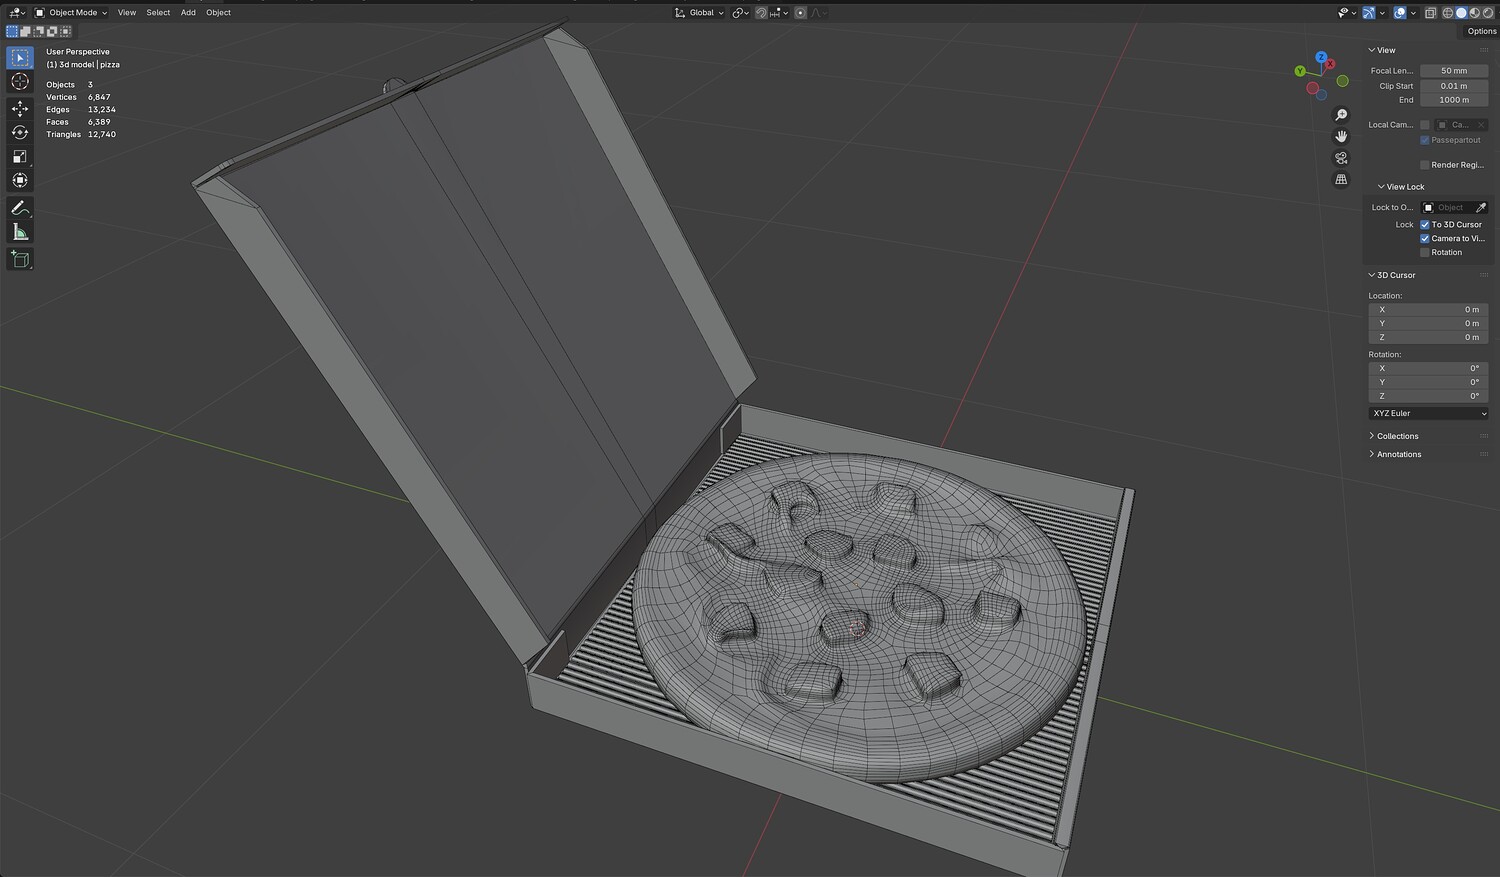Viewport: 1500px width, 877px height.
Task: Open the pivot point dropdown
Action: [x=740, y=13]
